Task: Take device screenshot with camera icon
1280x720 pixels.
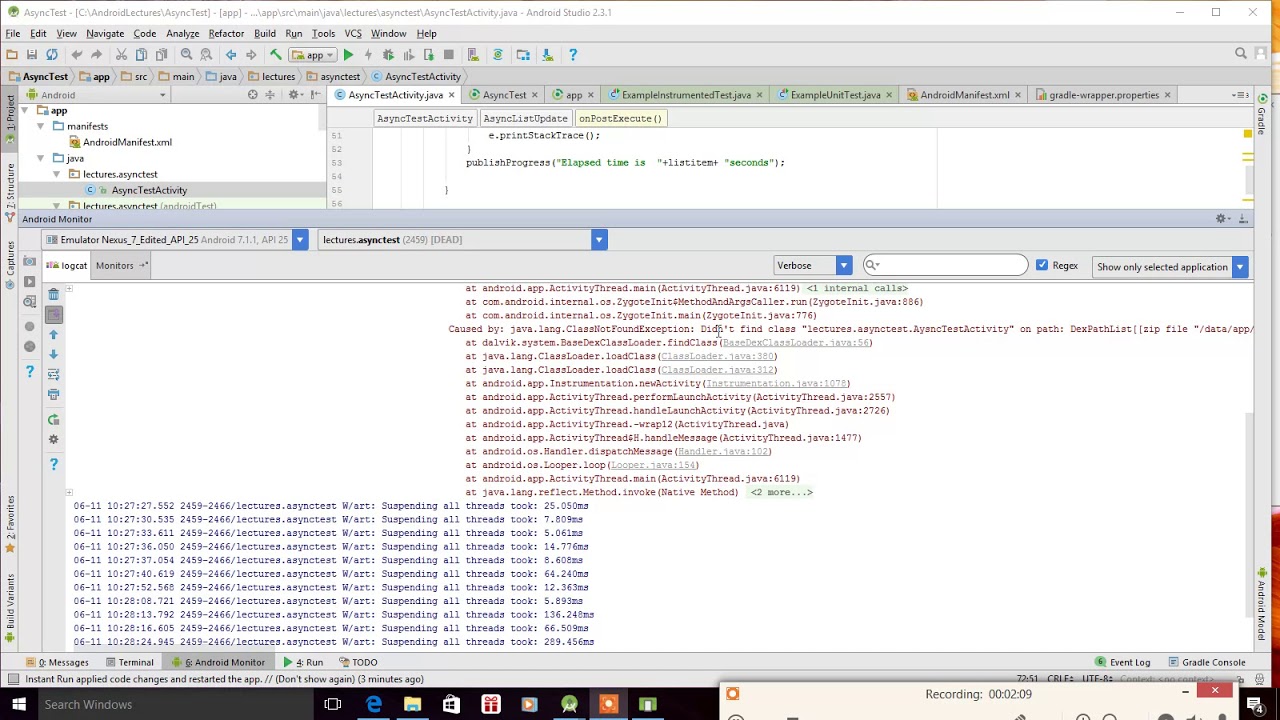Action: click(29, 262)
